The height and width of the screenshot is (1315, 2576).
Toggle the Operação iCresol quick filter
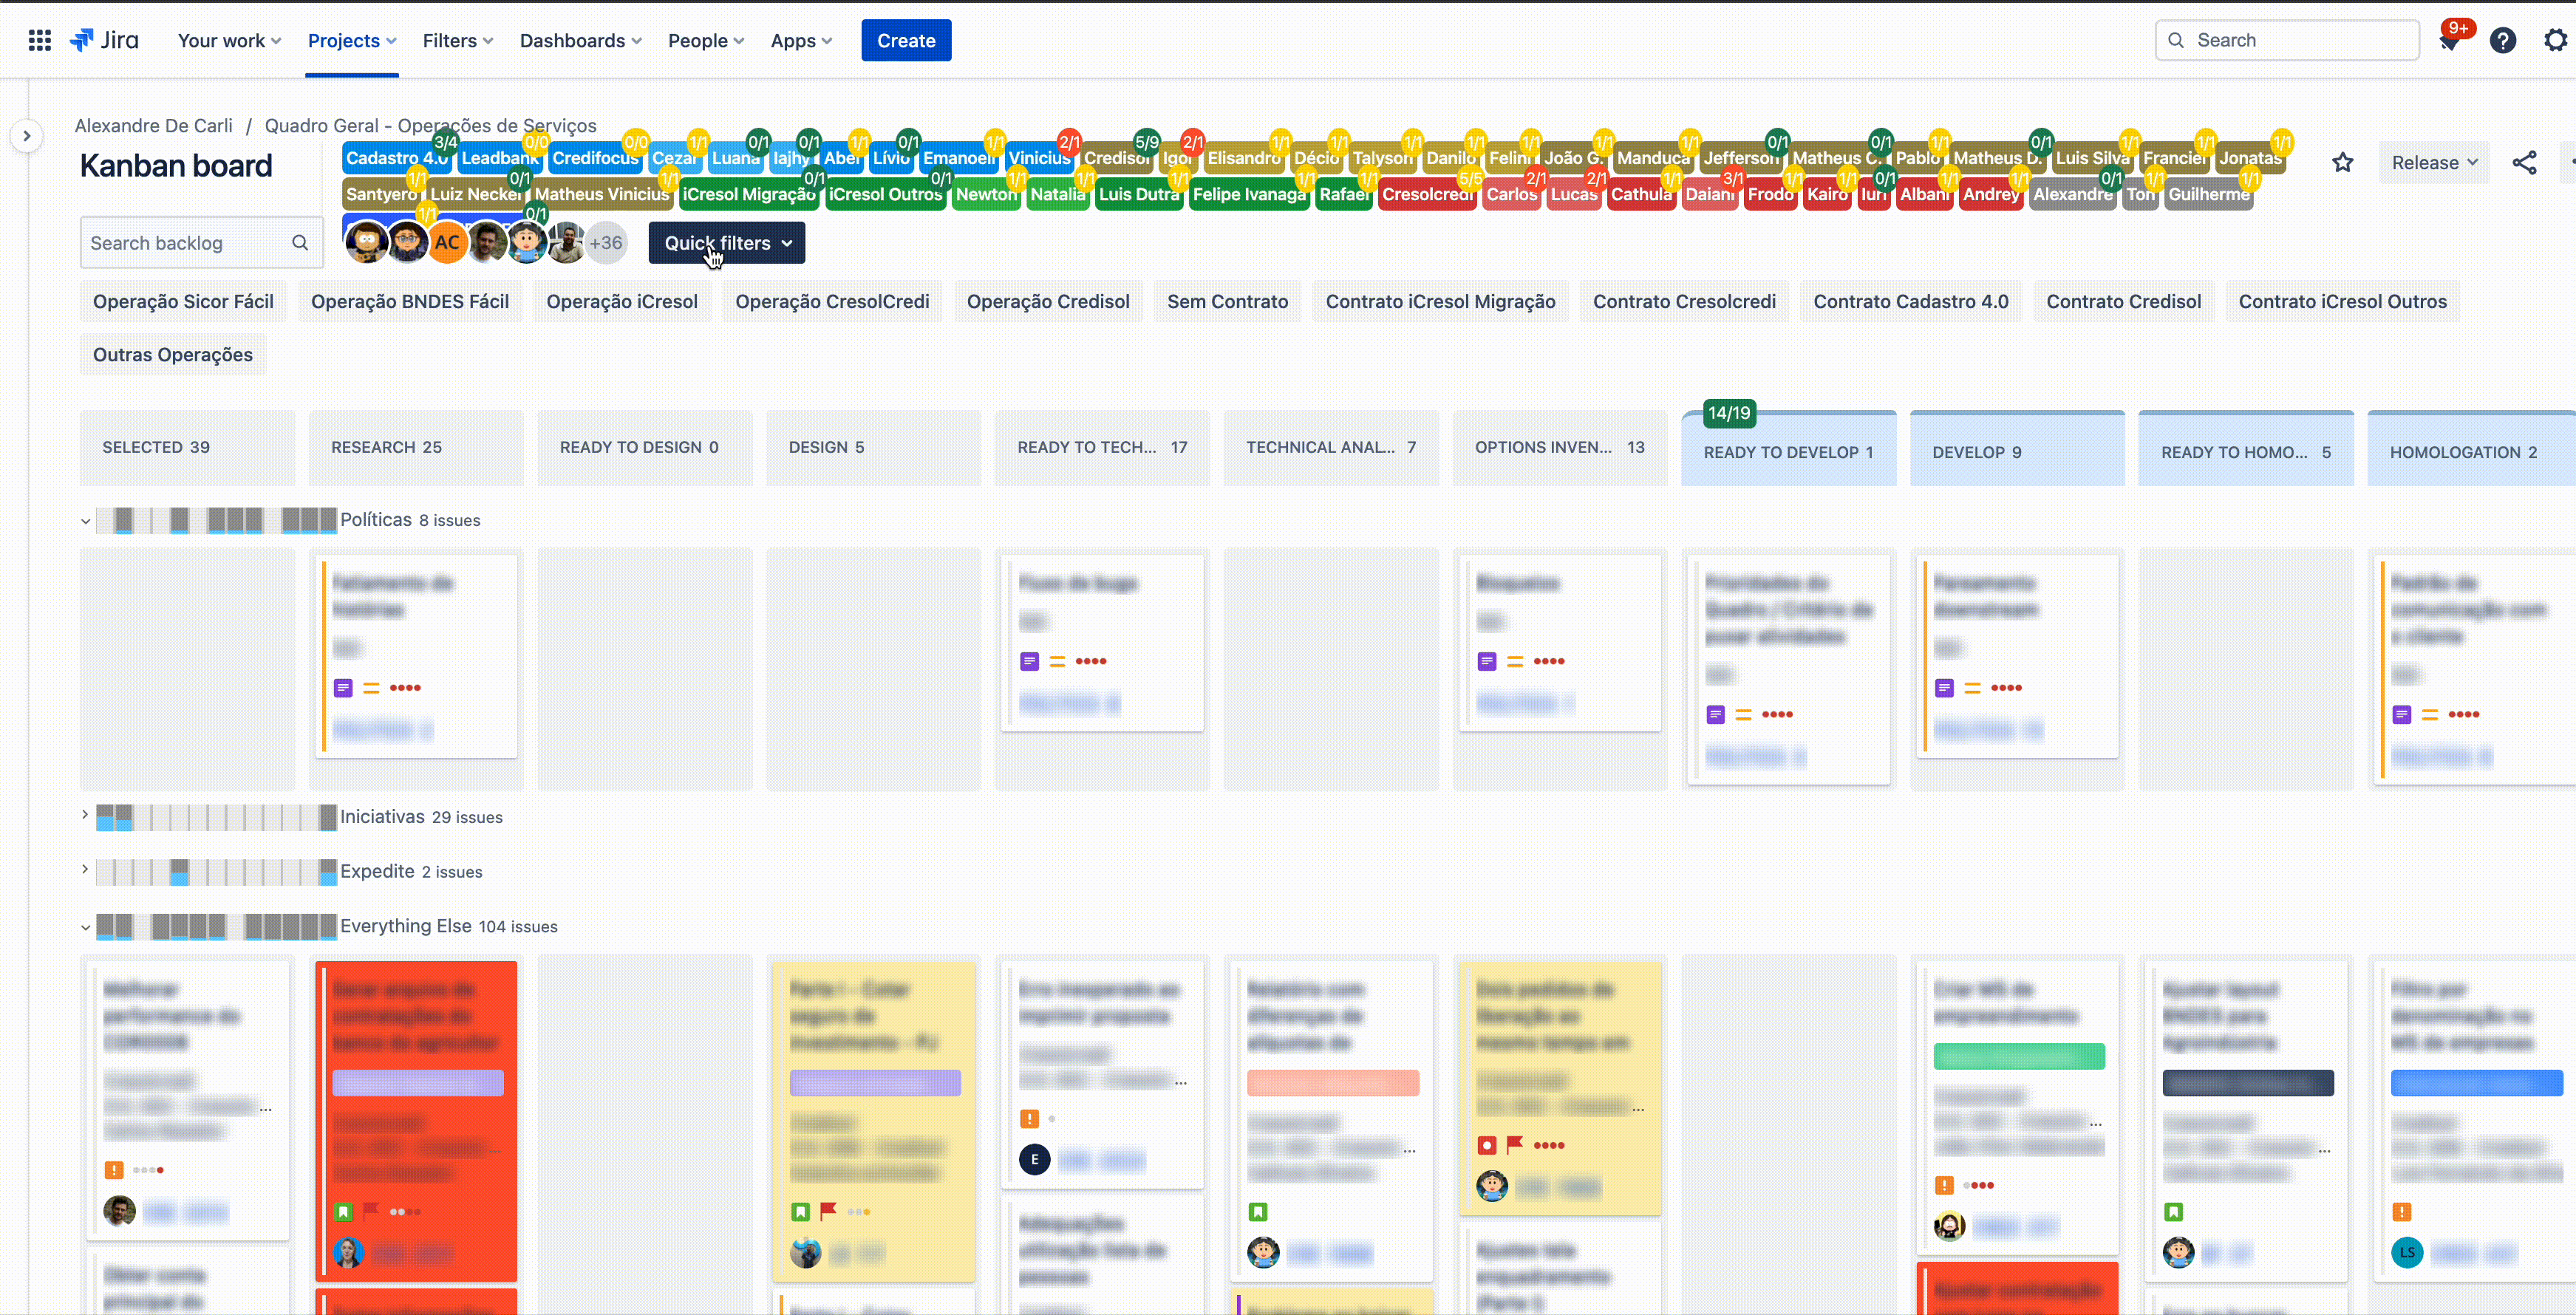pos(621,302)
